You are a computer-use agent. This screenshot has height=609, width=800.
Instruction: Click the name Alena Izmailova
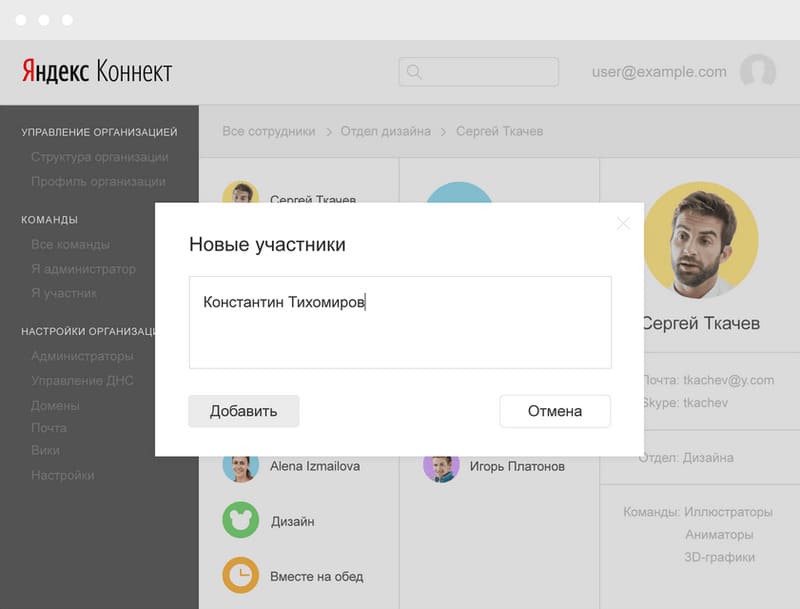point(315,466)
